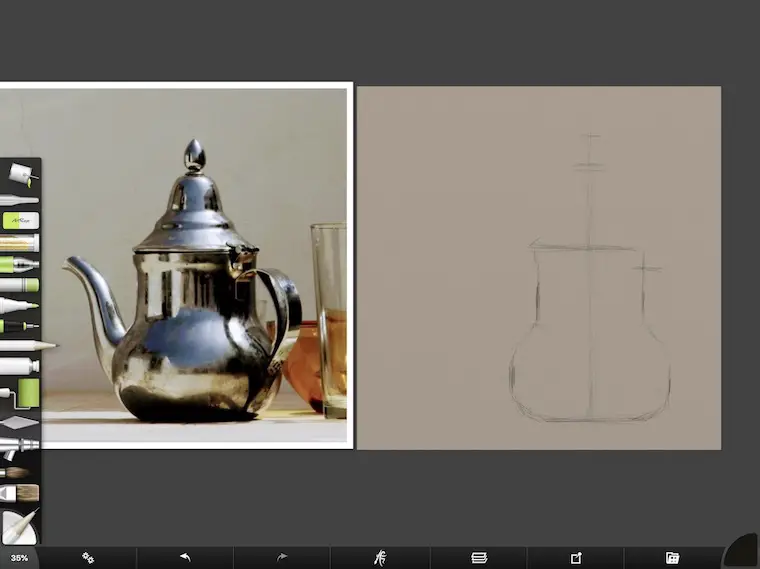The height and width of the screenshot is (569, 760).
Task: Tap the sketch canvas area
Action: (x=539, y=268)
